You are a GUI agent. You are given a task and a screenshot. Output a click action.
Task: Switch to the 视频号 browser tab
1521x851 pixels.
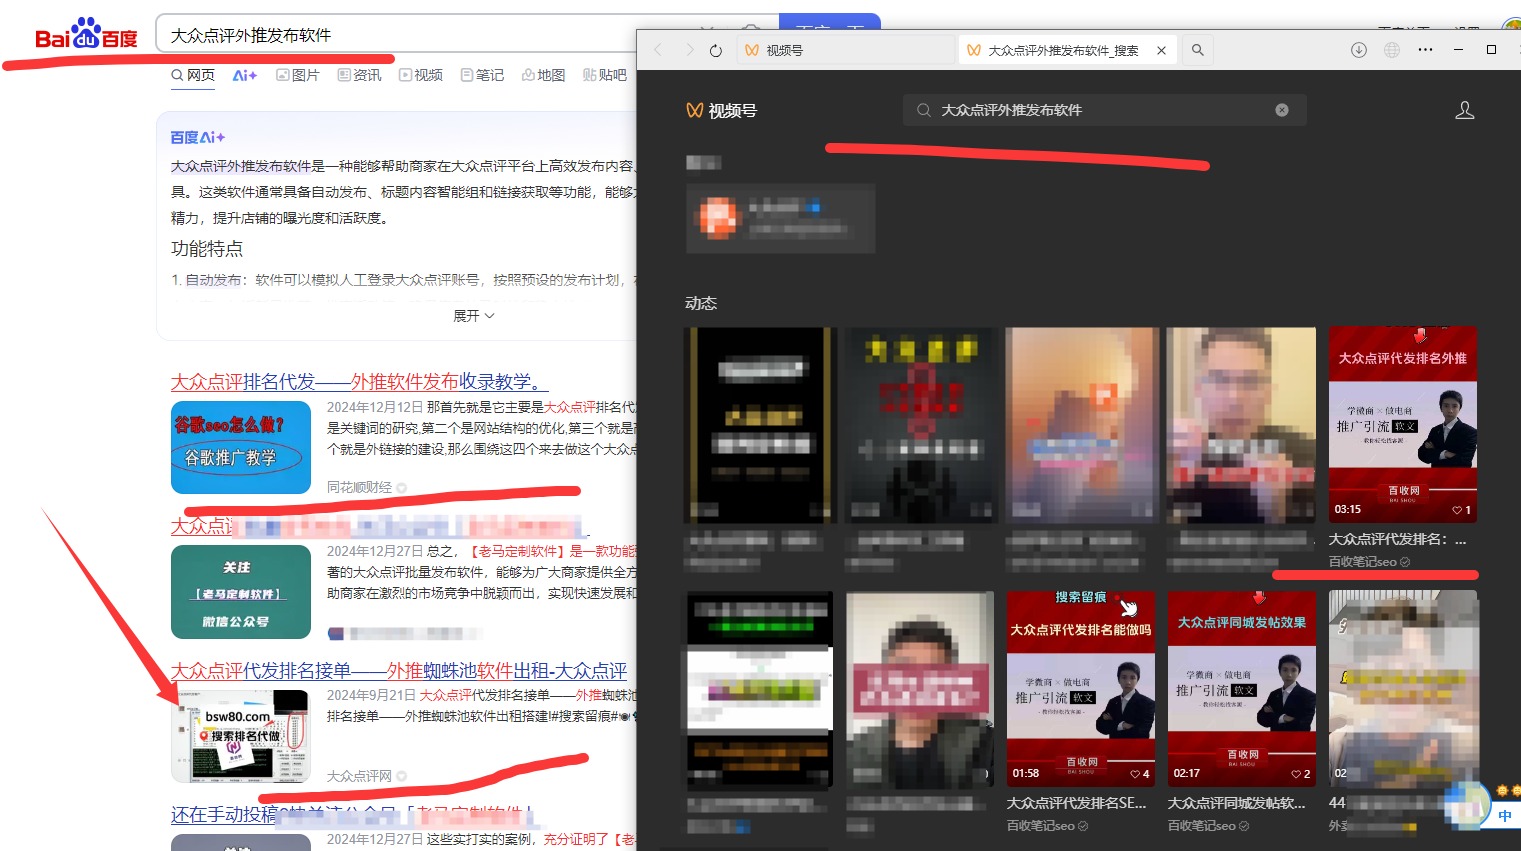846,50
